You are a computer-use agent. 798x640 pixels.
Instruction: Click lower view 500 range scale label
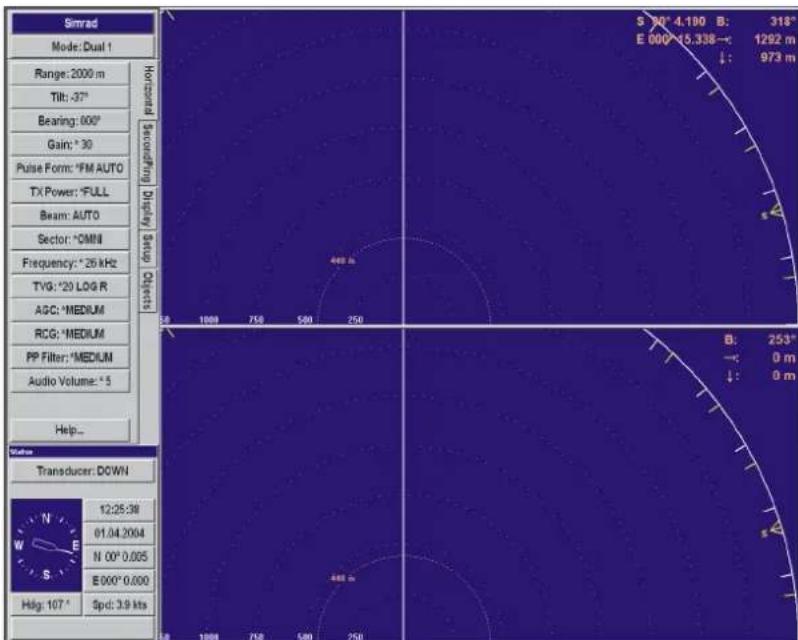click(305, 636)
